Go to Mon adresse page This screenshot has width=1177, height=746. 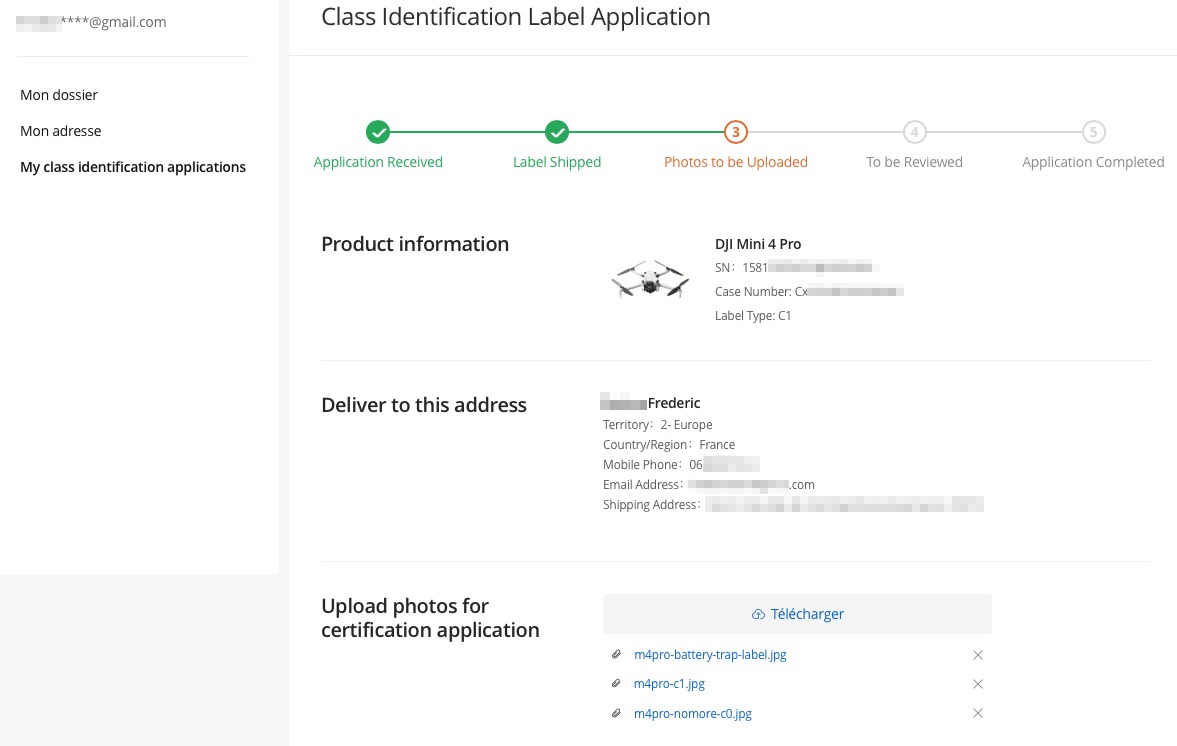tap(60, 131)
